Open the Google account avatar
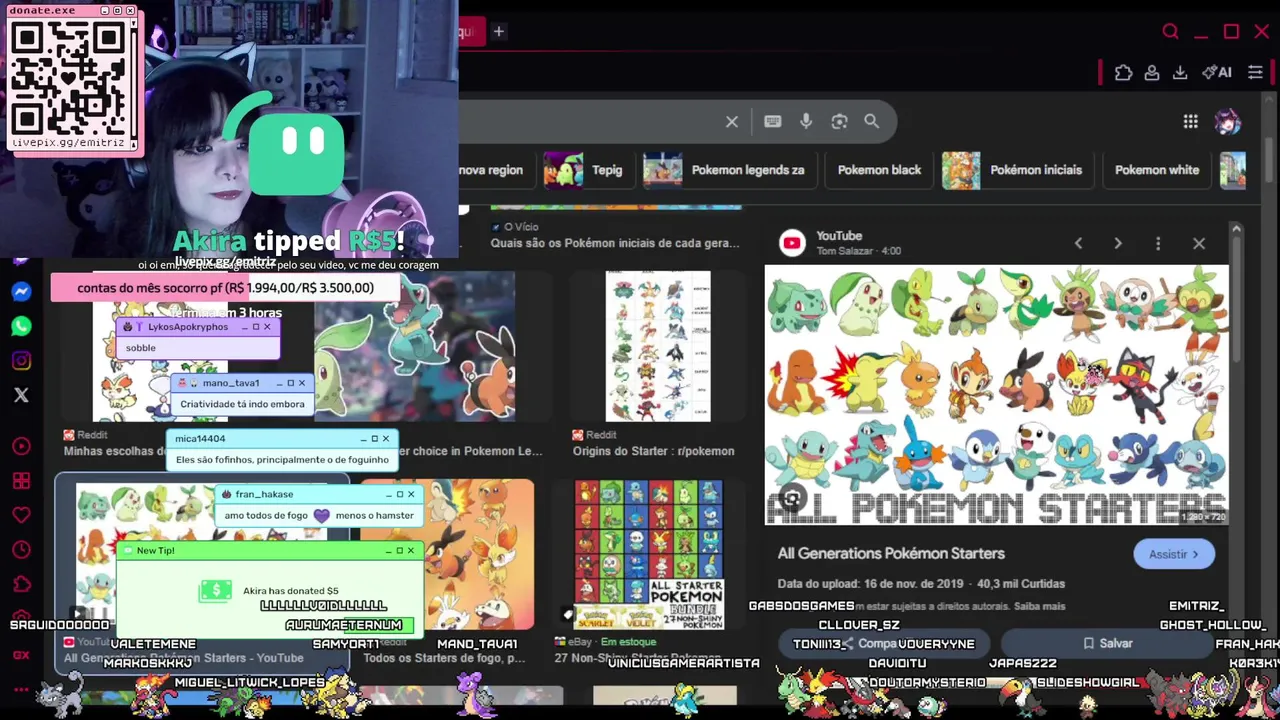 [1227, 122]
